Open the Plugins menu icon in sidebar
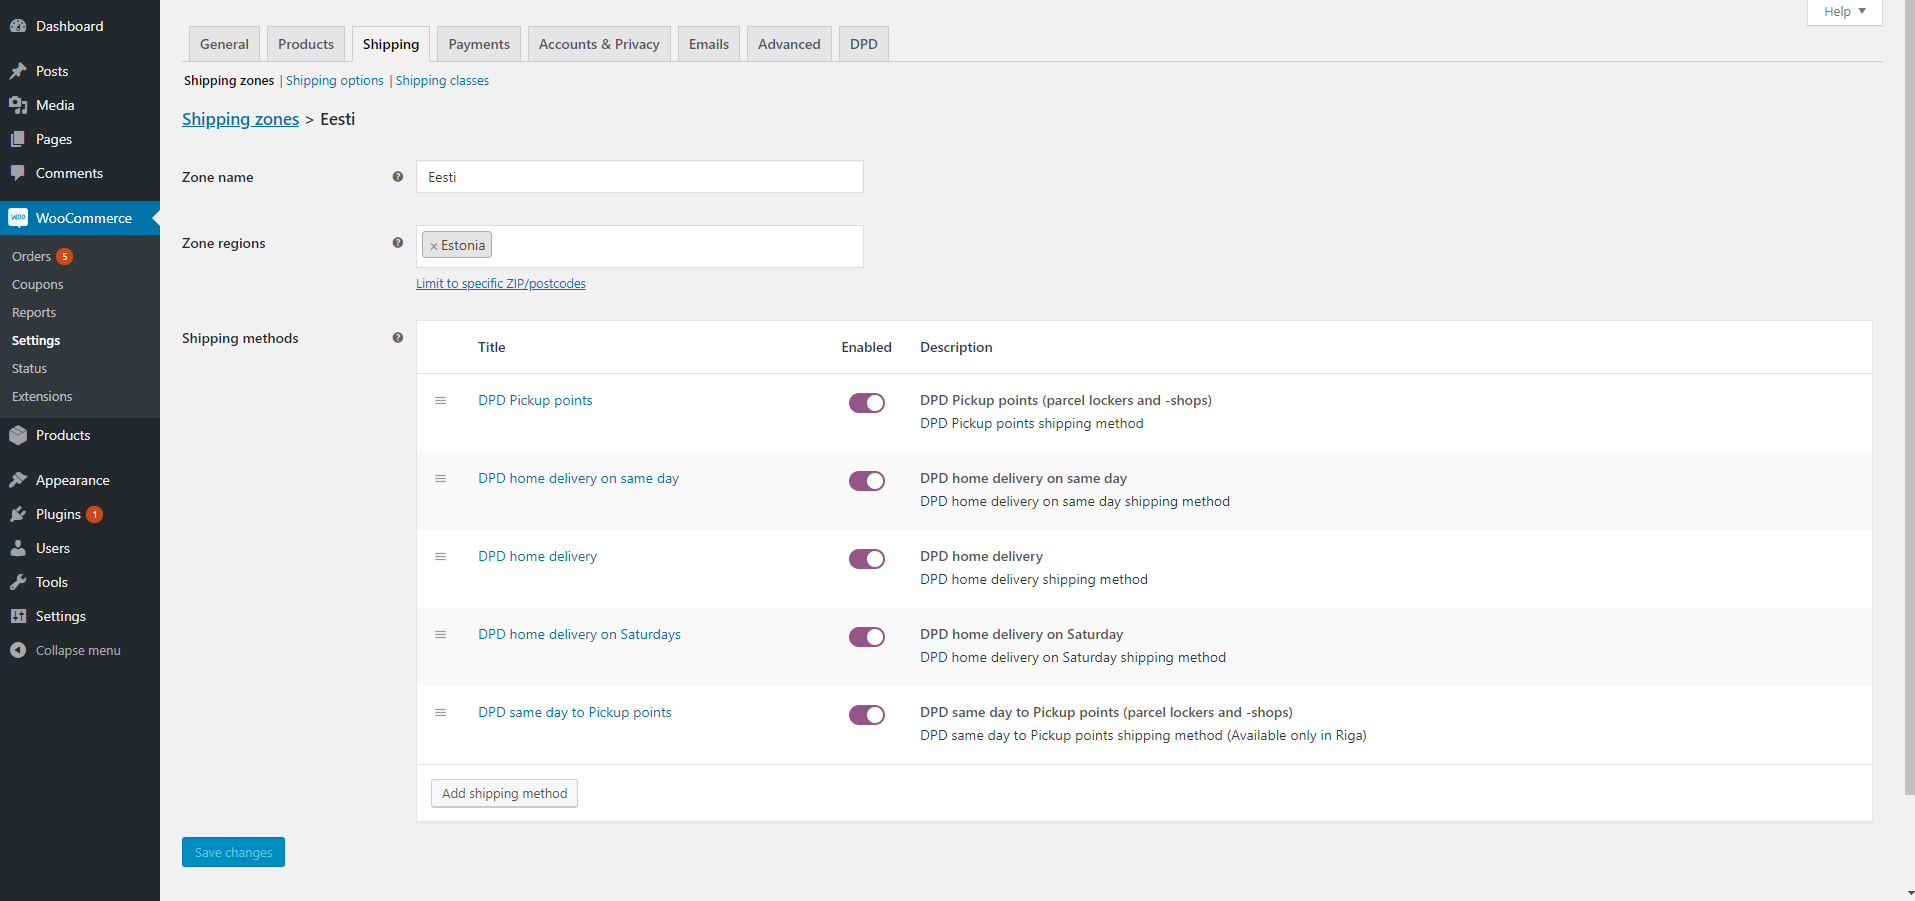1915x901 pixels. [x=18, y=514]
